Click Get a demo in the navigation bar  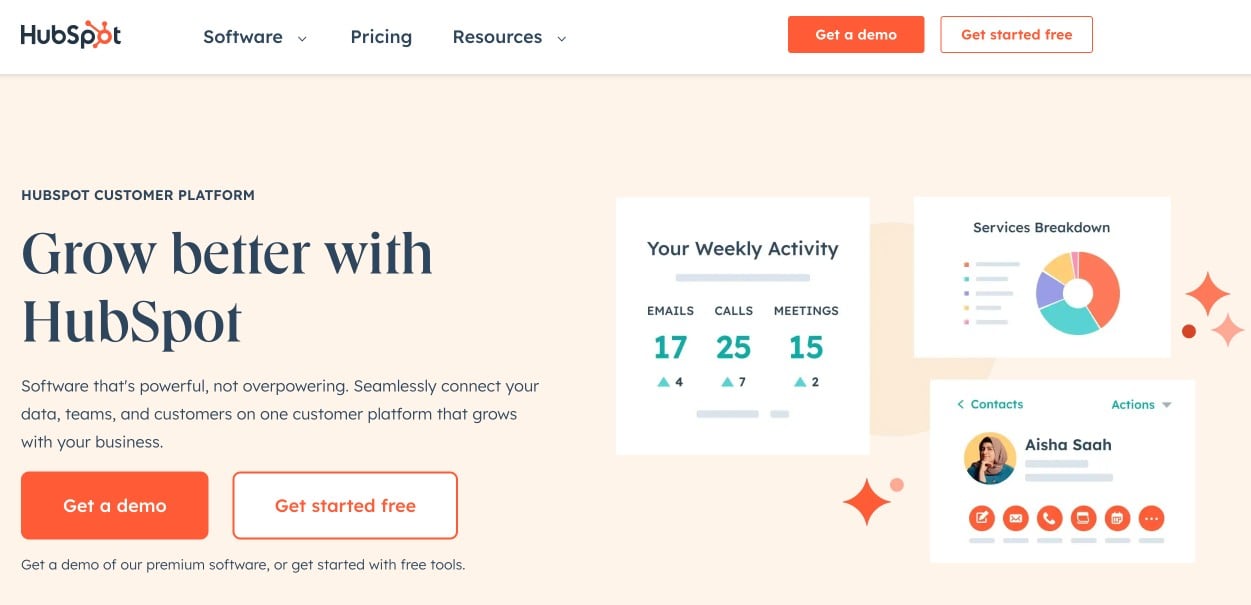(x=856, y=35)
